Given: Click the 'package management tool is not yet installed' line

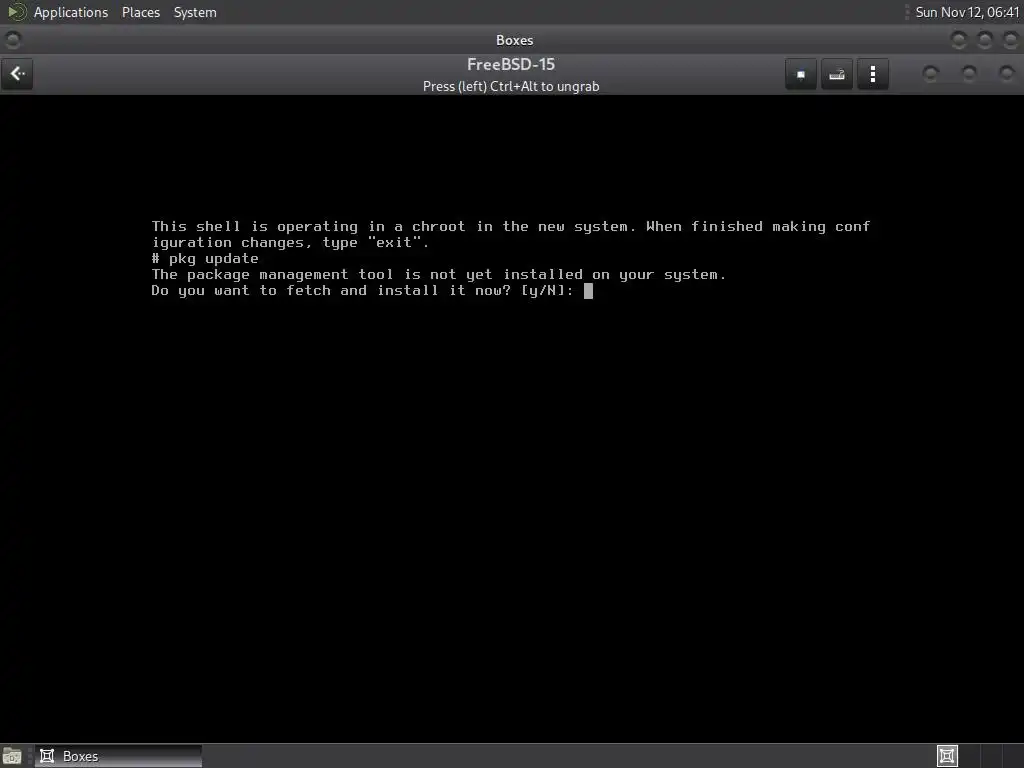Looking at the screenshot, I should click(x=438, y=275).
